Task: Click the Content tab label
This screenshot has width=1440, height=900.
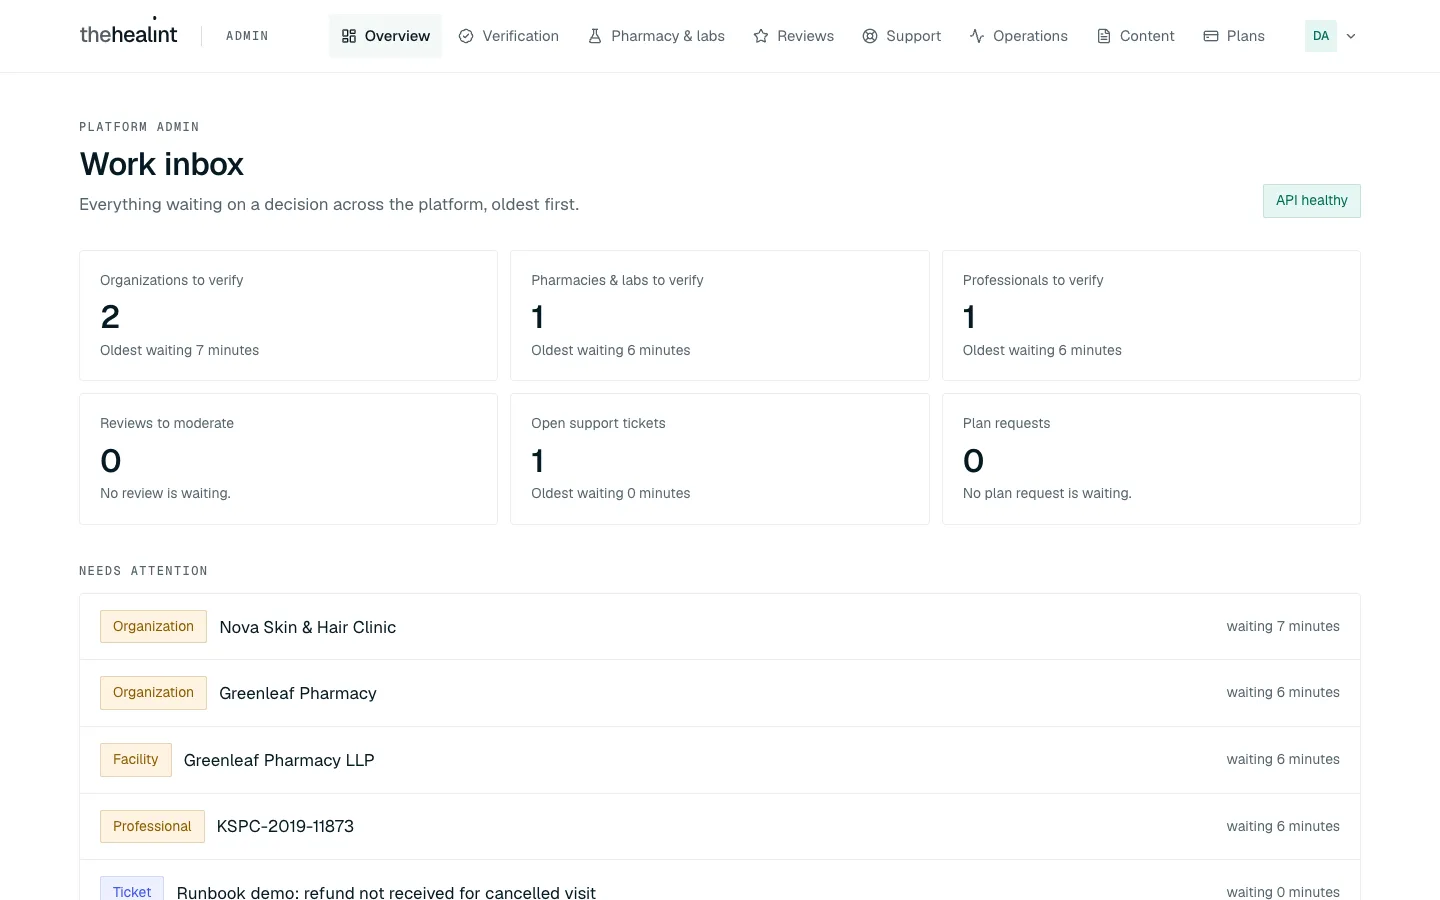Action: (x=1147, y=36)
